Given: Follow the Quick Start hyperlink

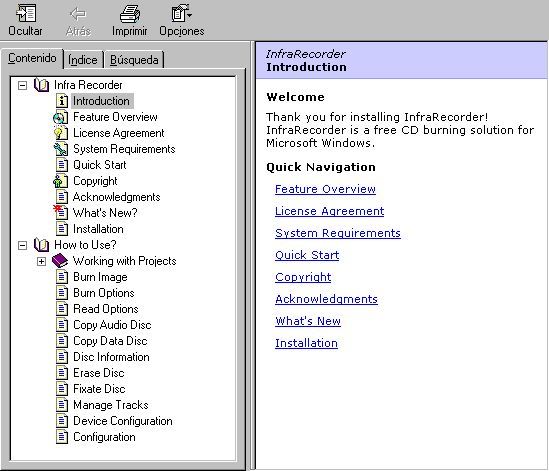Looking at the screenshot, I should coord(307,255).
